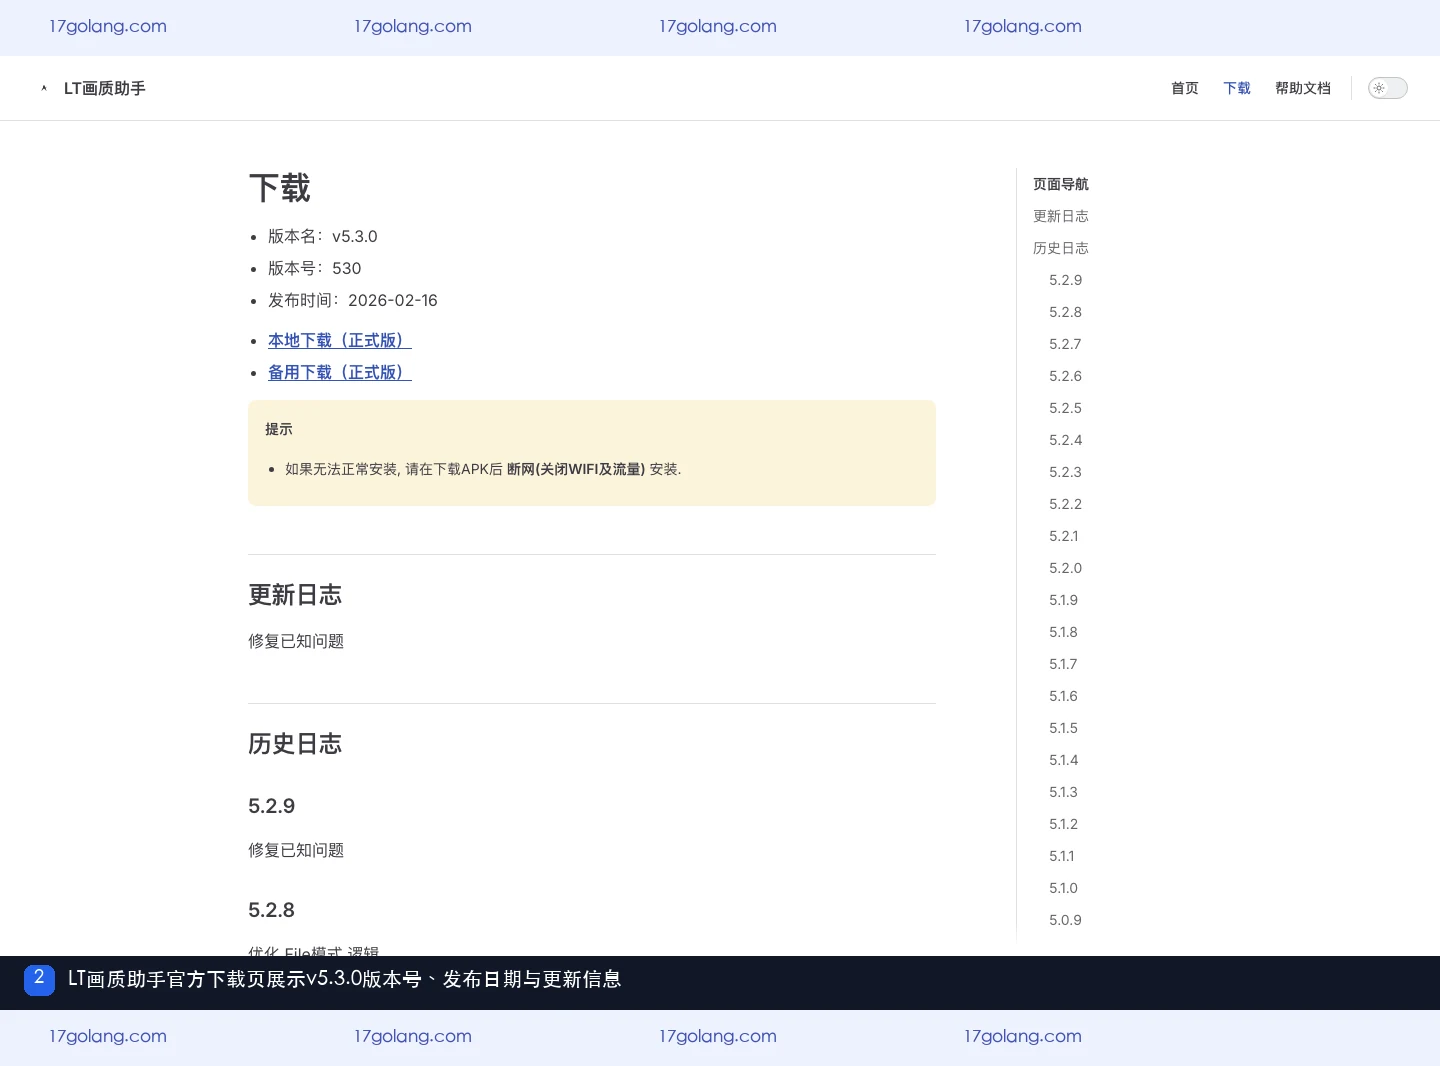This screenshot has width=1440, height=1066.
Task: Go to 5.2.0 in page navigation
Action: pos(1065,568)
